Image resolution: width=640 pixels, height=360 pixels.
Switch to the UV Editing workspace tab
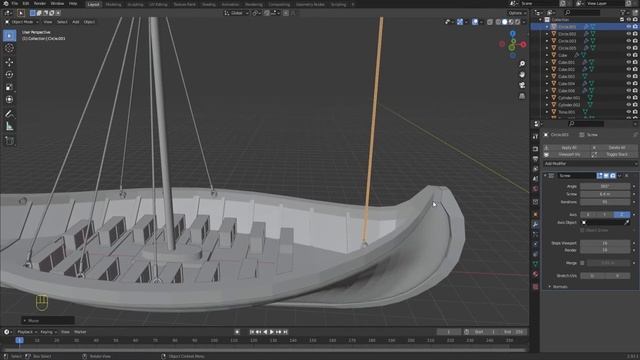tap(158, 4)
